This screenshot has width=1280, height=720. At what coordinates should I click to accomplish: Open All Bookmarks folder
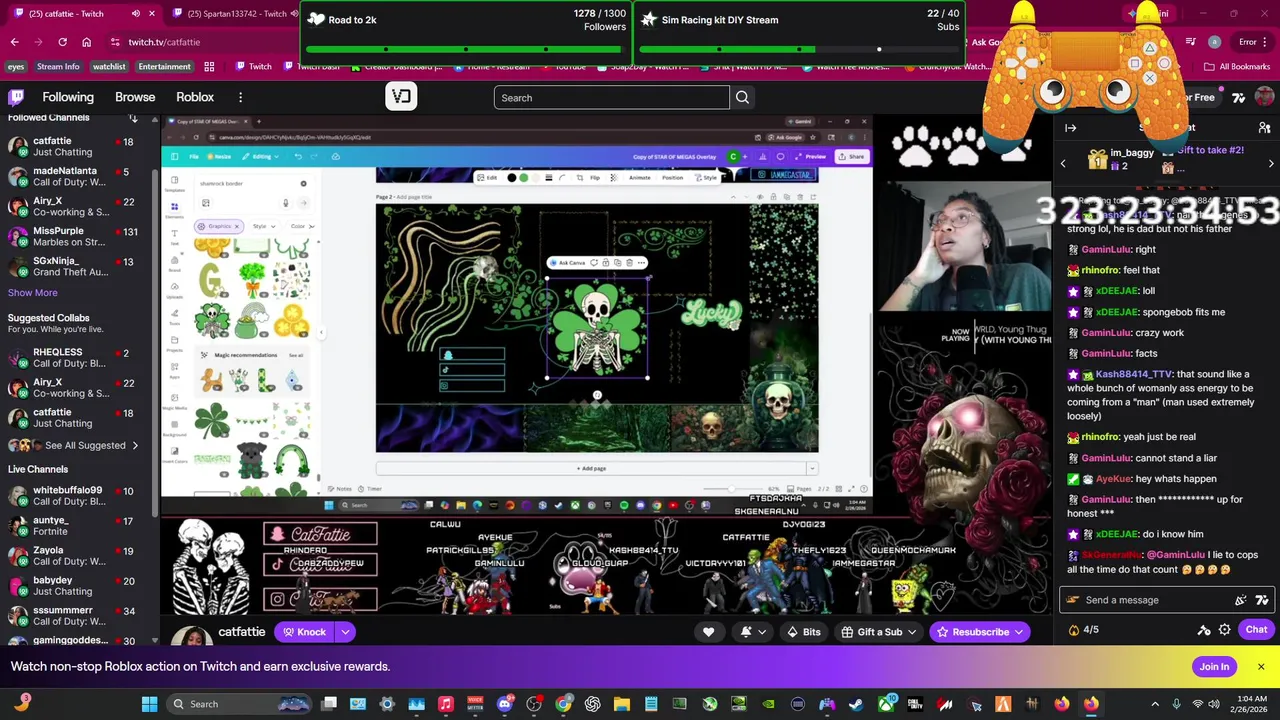point(1237,67)
